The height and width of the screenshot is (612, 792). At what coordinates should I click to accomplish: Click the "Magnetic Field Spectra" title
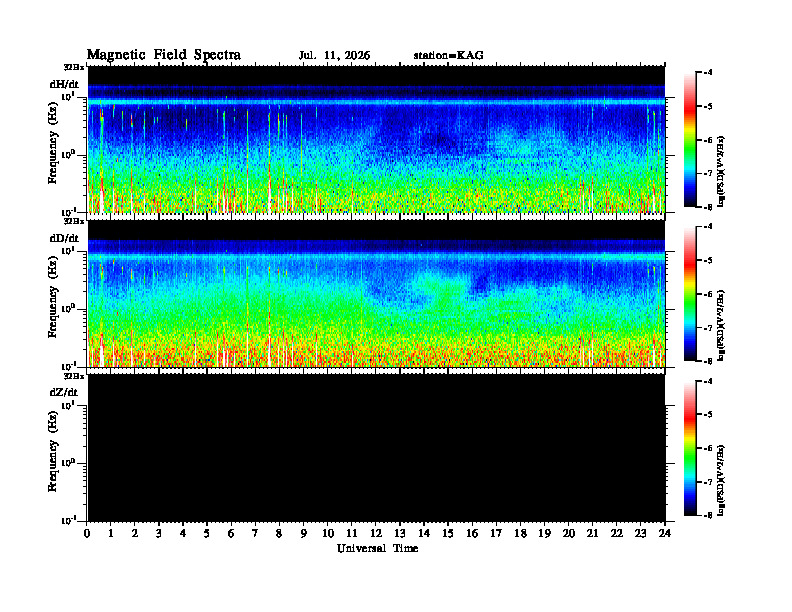(164, 55)
